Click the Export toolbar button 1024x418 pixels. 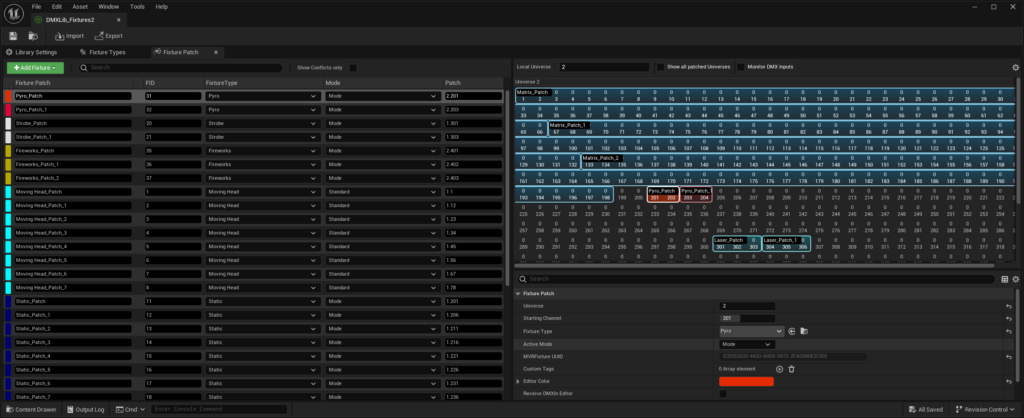click(108, 36)
